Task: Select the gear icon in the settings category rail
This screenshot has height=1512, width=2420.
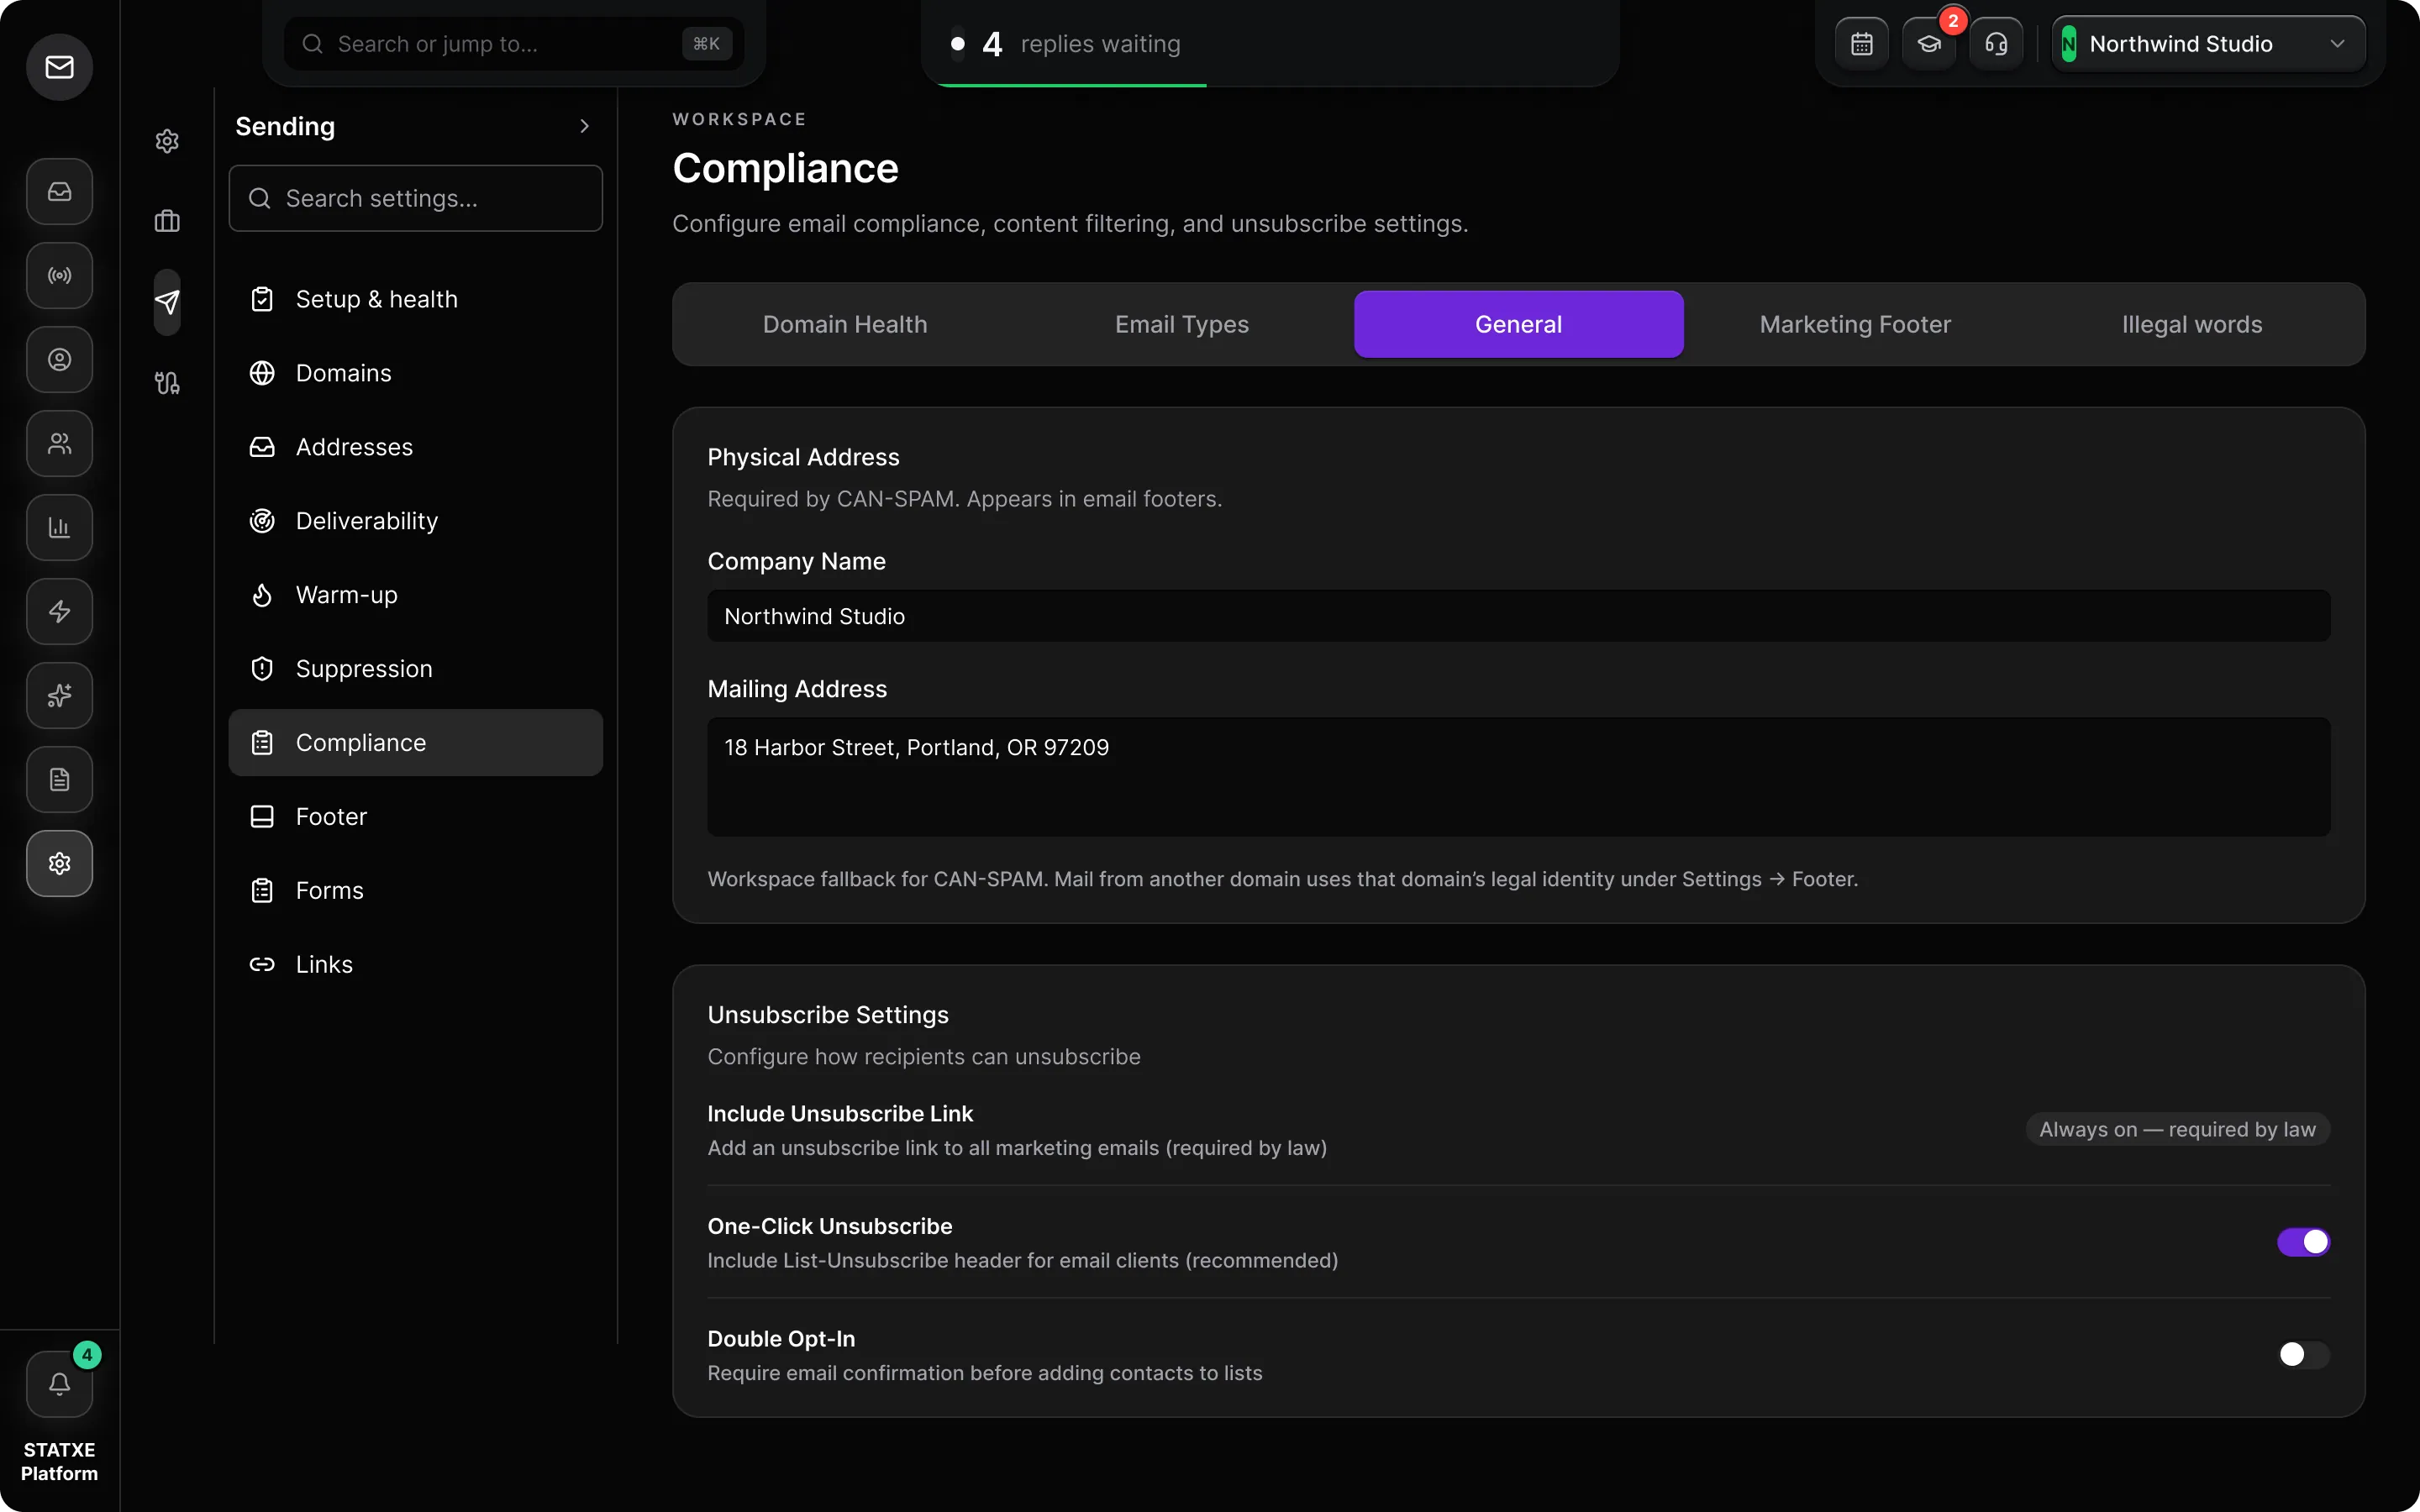Action: click(167, 141)
